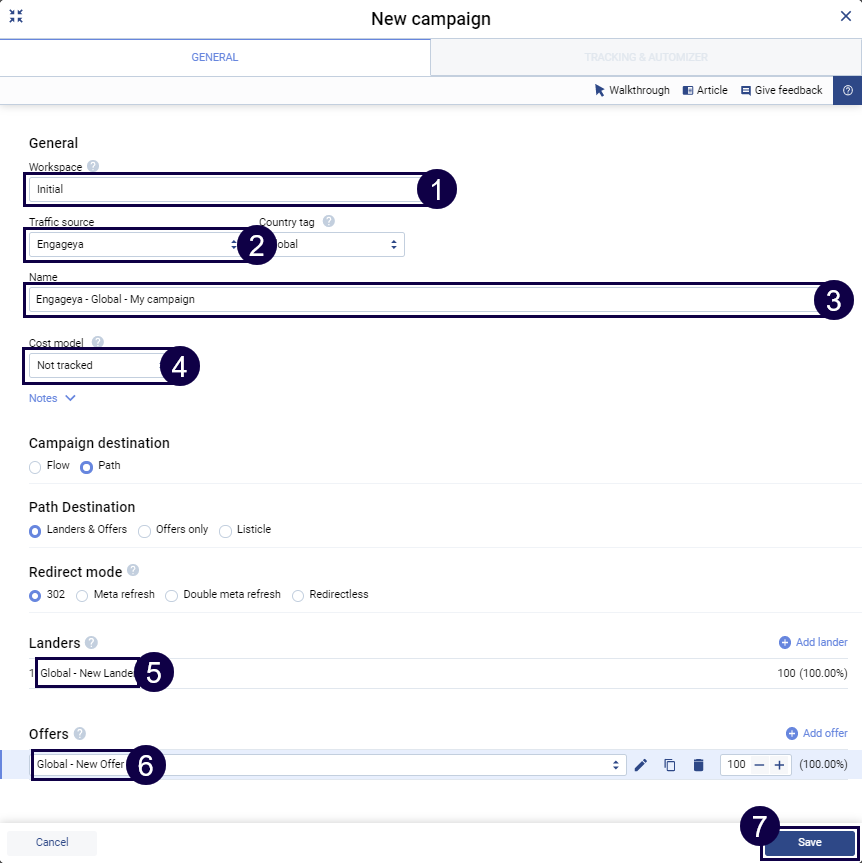
Task: Increase offer weight with plus button
Action: click(x=779, y=765)
